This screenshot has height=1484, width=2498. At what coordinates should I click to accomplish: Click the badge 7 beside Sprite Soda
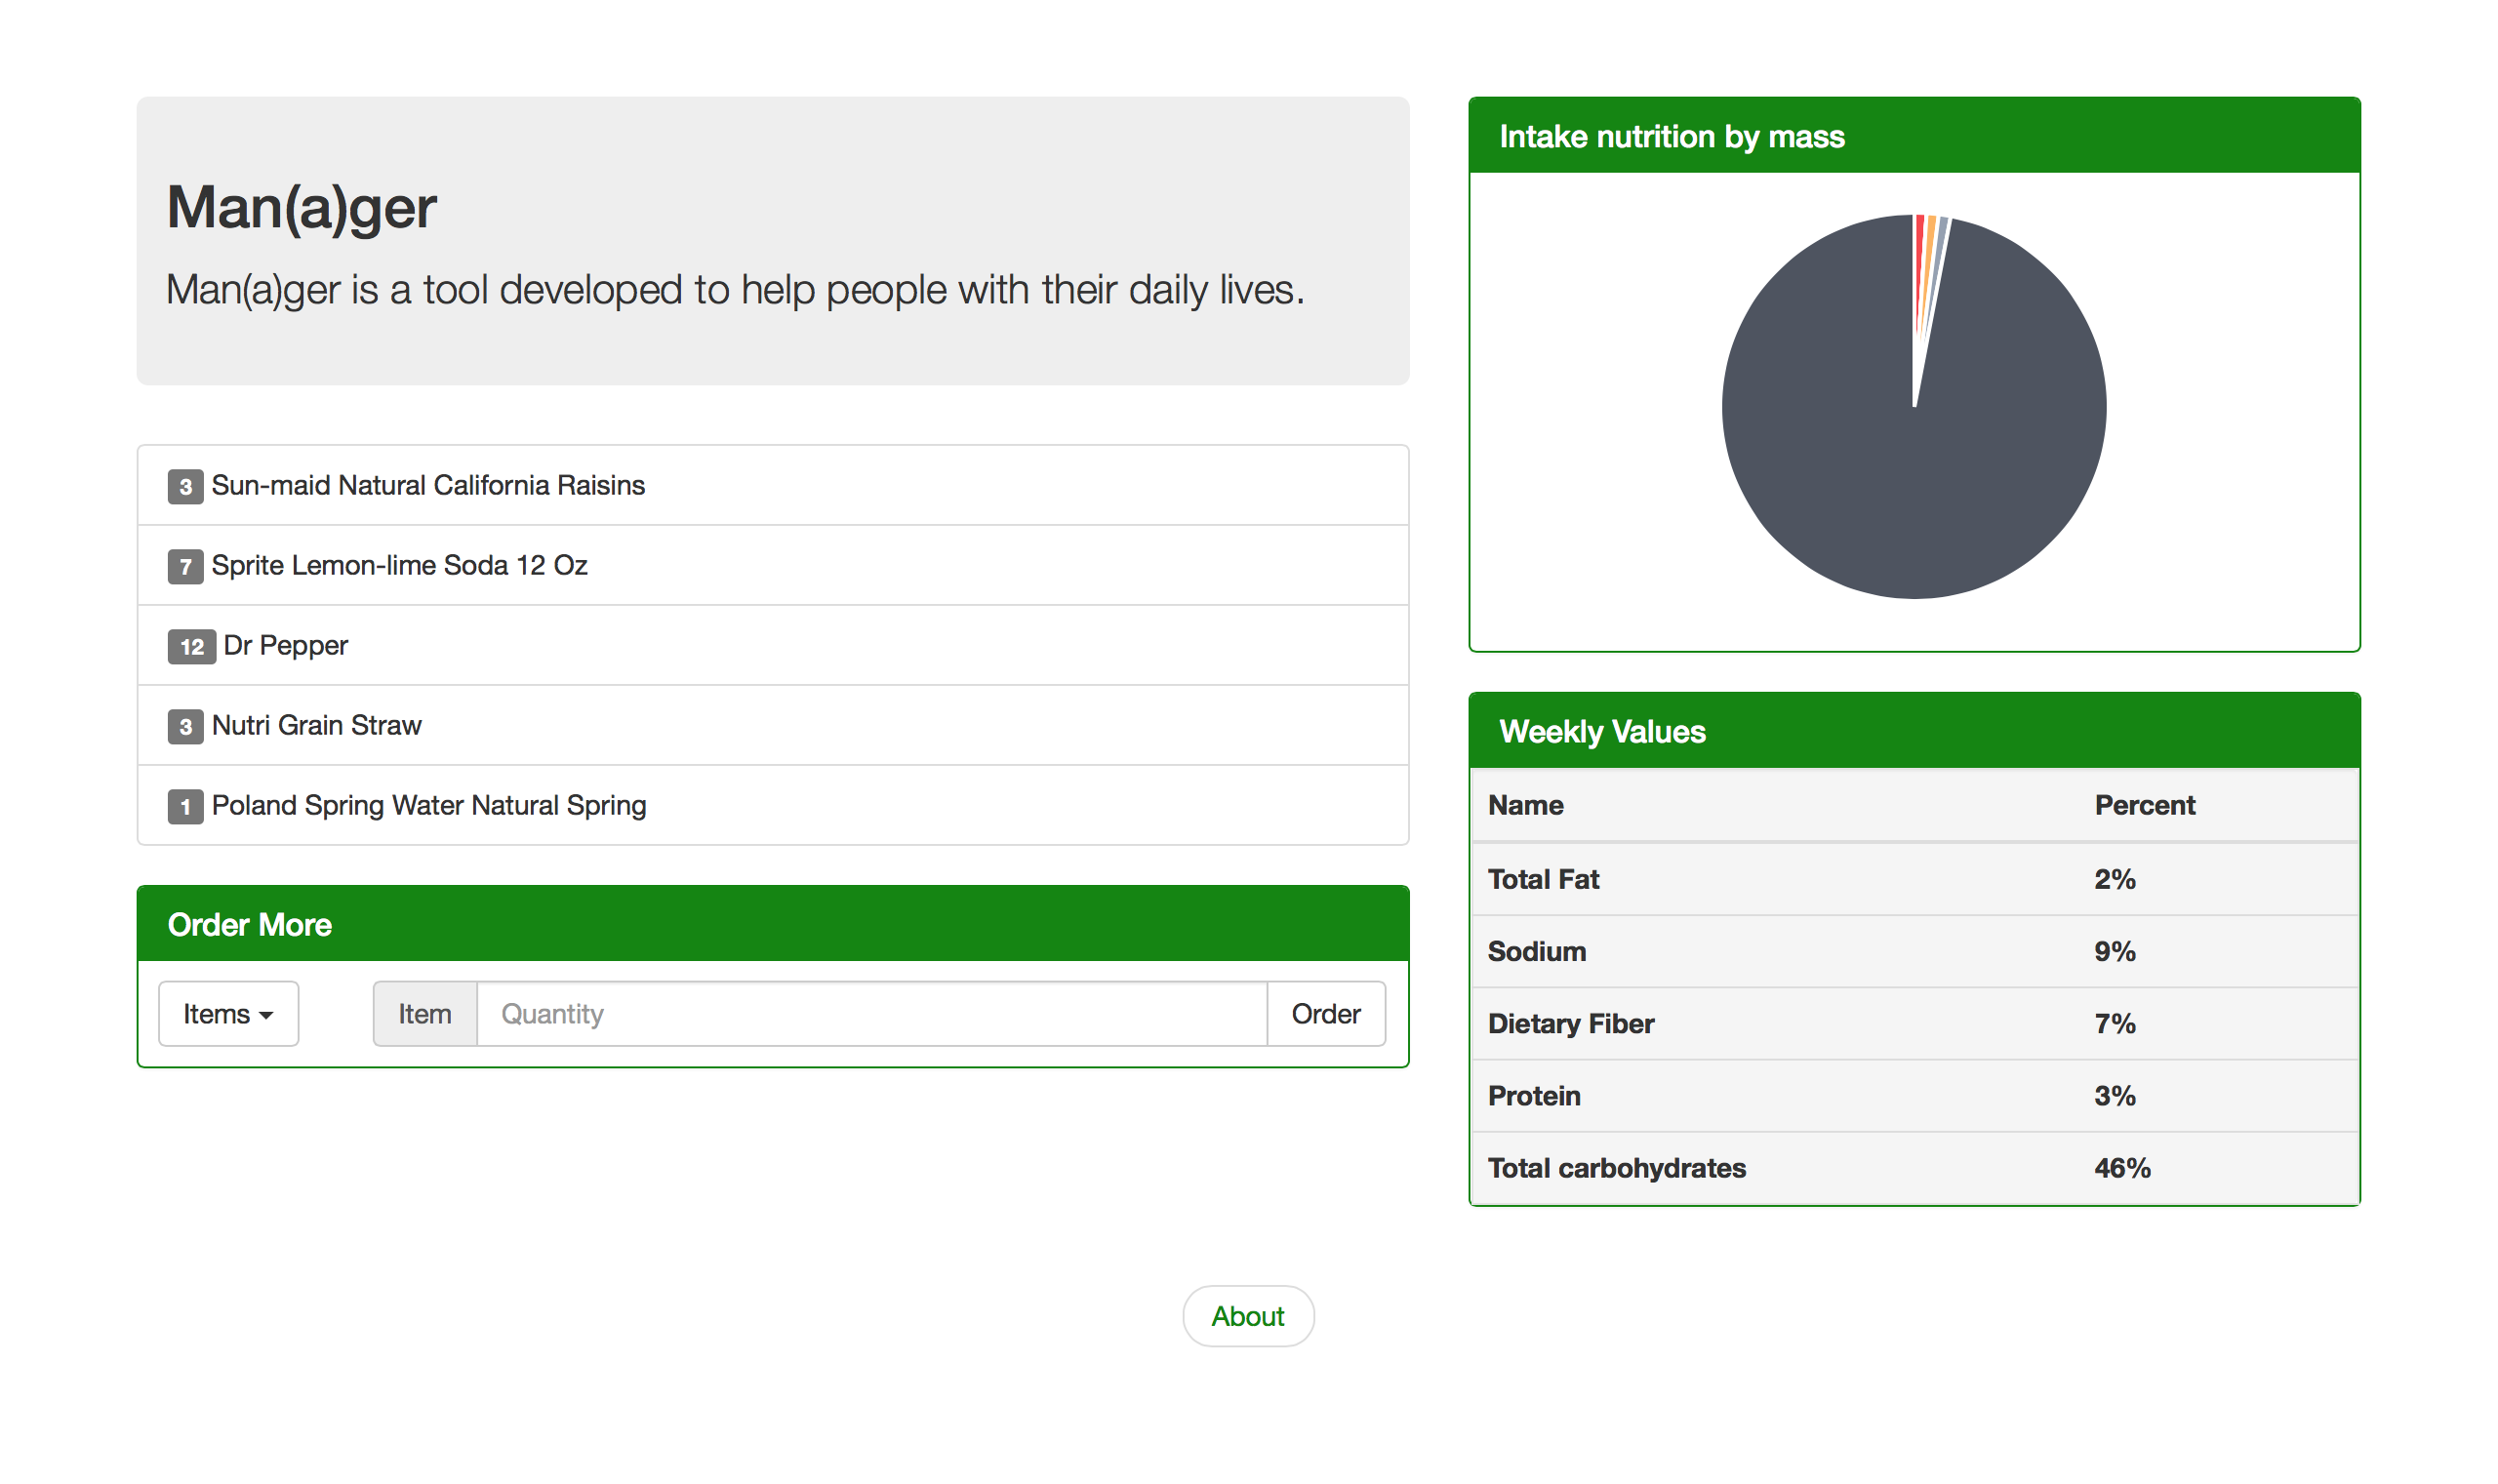(x=185, y=566)
